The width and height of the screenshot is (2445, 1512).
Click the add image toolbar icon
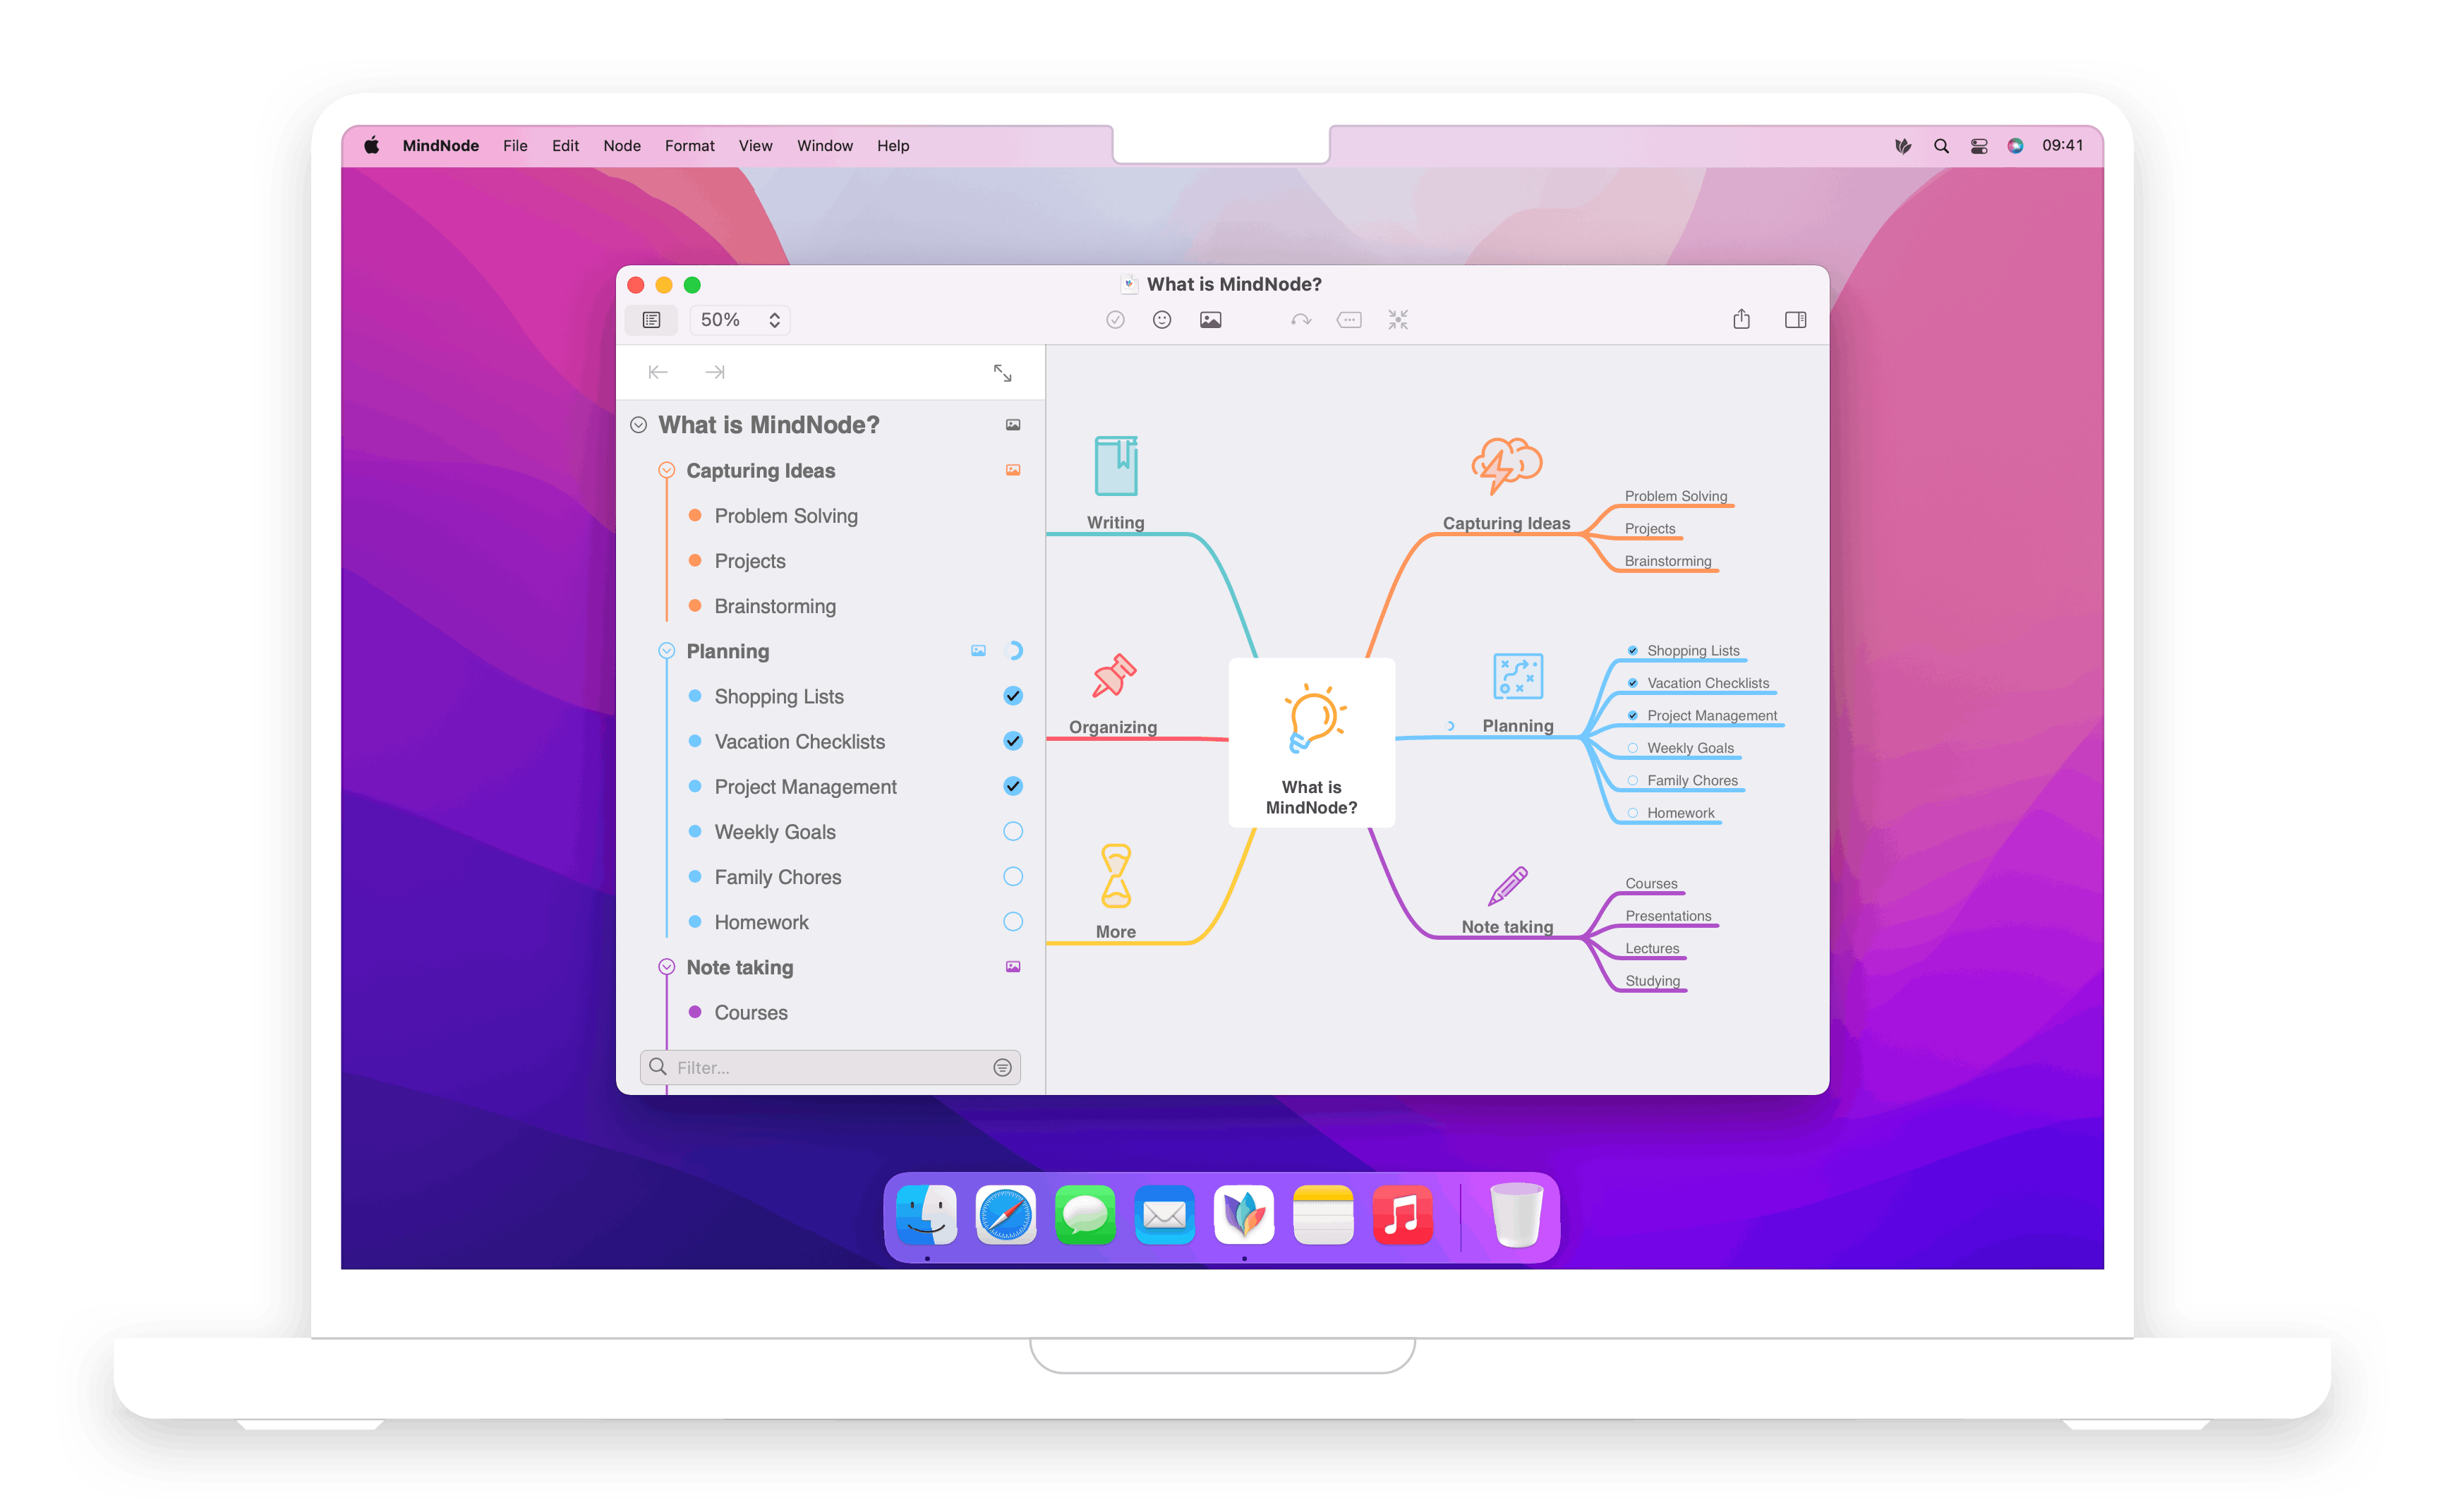(1210, 320)
